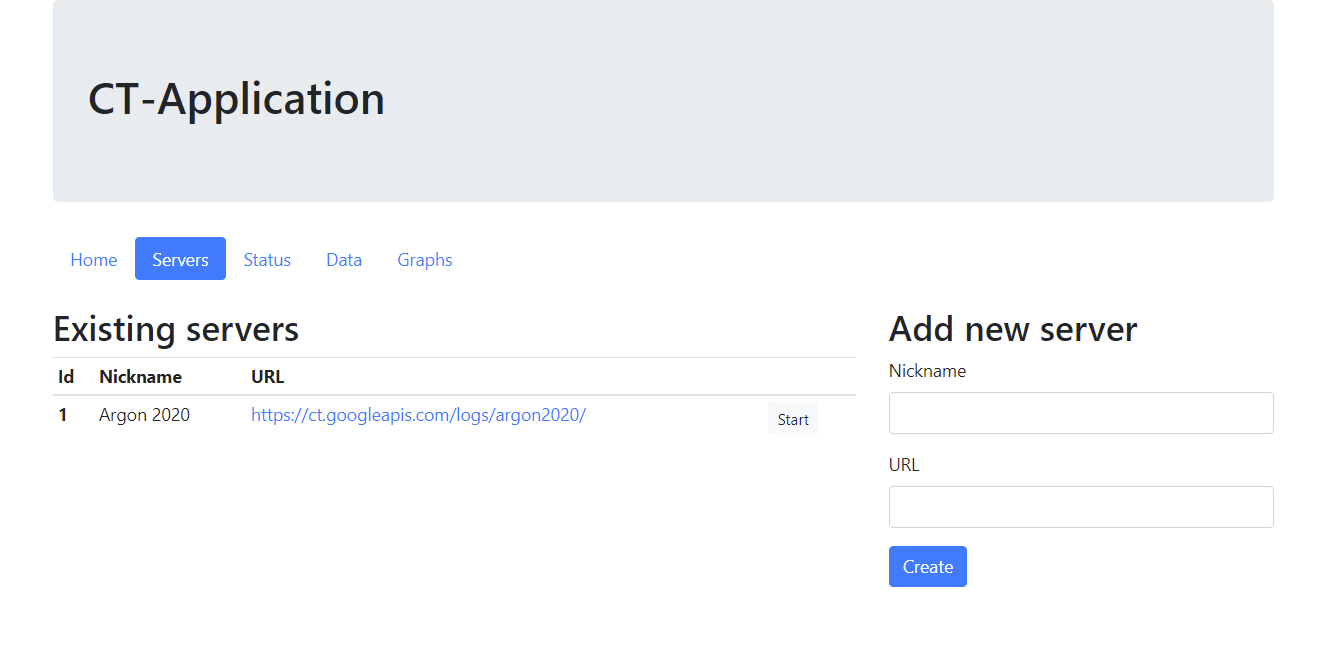Open the Graphs tab

(425, 259)
